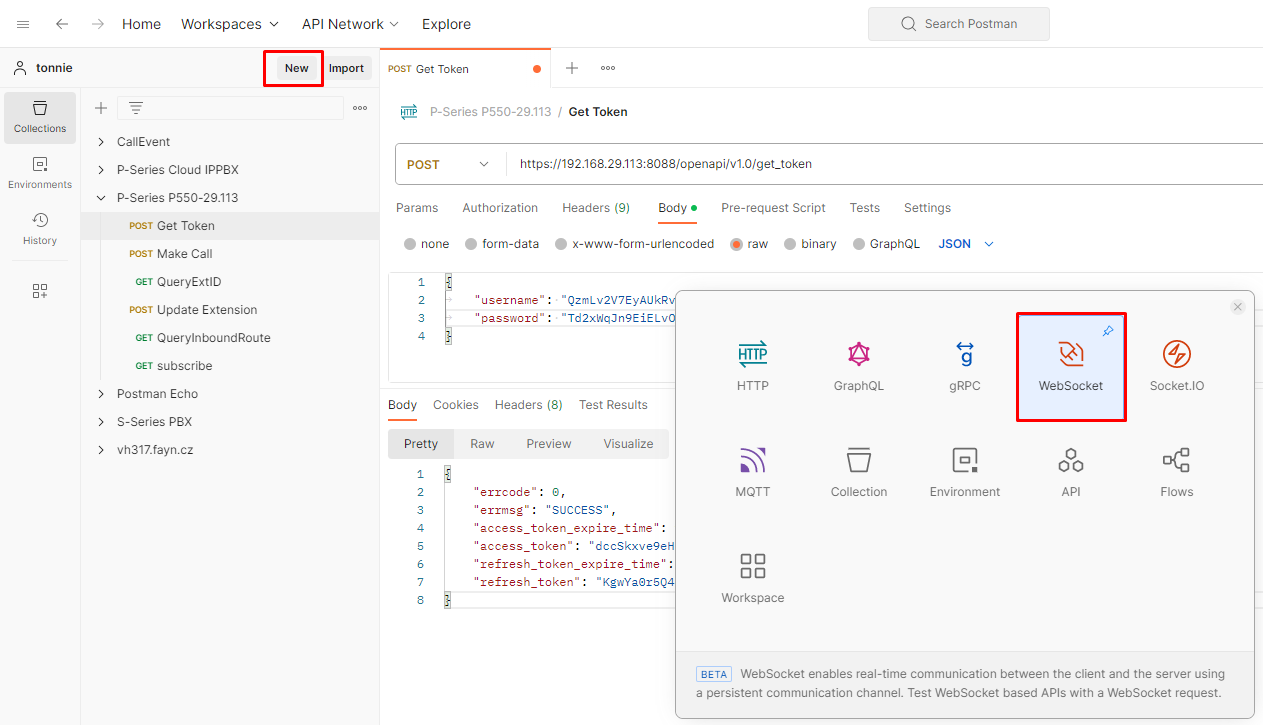Open the JSON format dropdown
The height and width of the screenshot is (725, 1263).
[x=966, y=244]
